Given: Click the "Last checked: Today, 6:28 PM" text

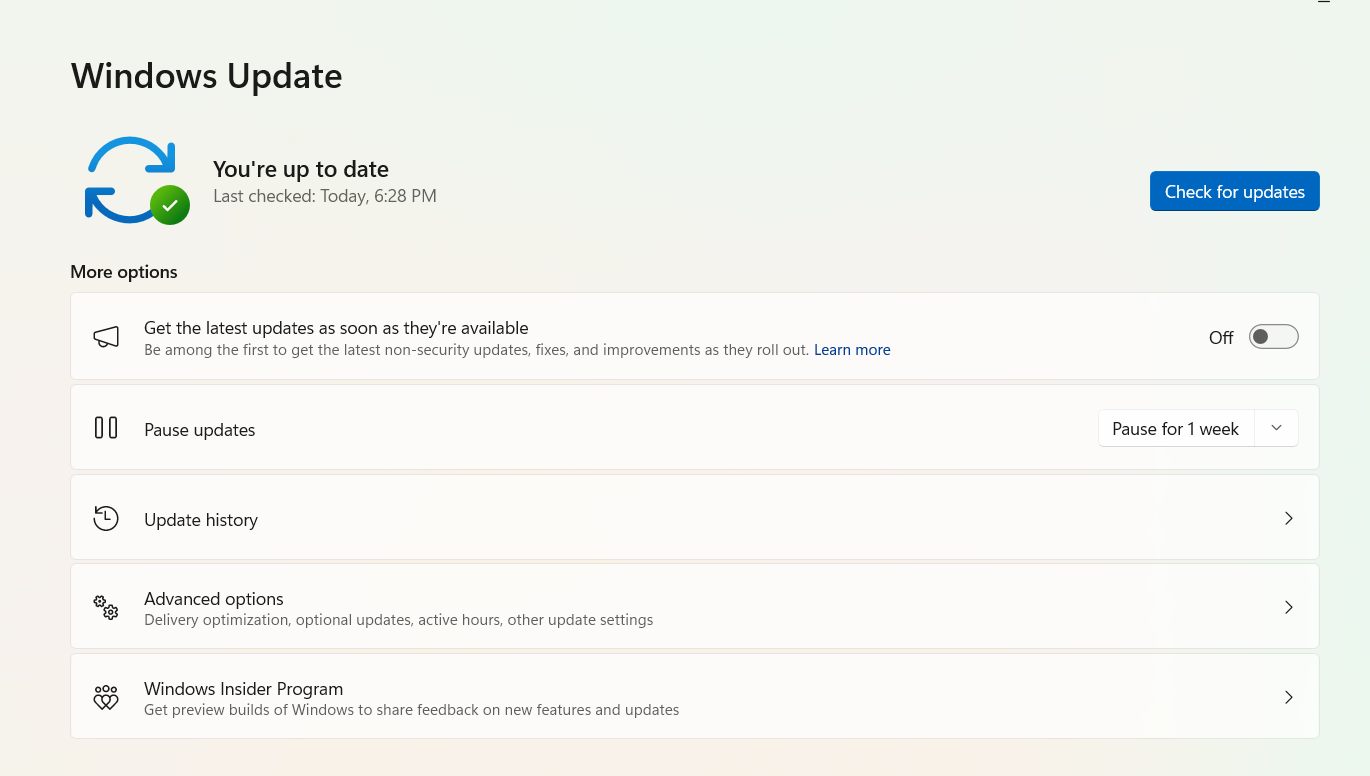Looking at the screenshot, I should (x=325, y=196).
